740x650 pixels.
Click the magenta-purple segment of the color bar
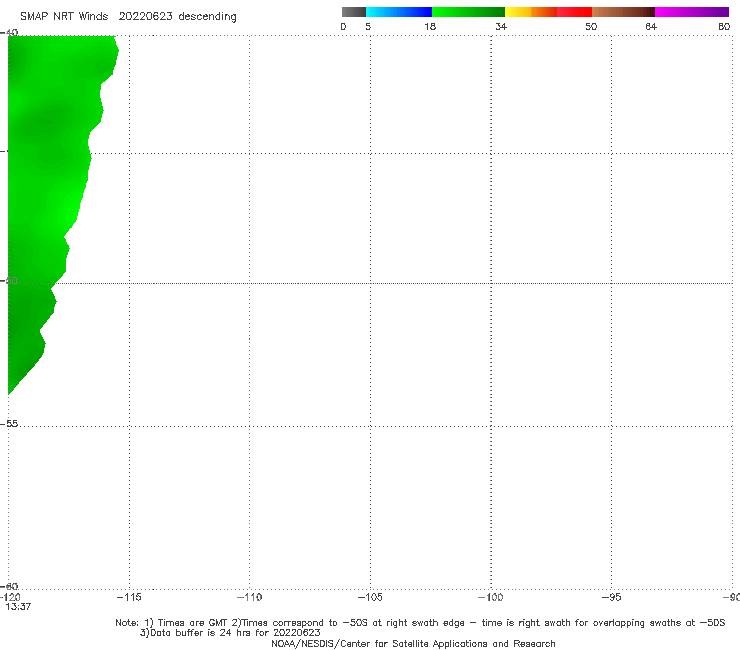click(691, 12)
